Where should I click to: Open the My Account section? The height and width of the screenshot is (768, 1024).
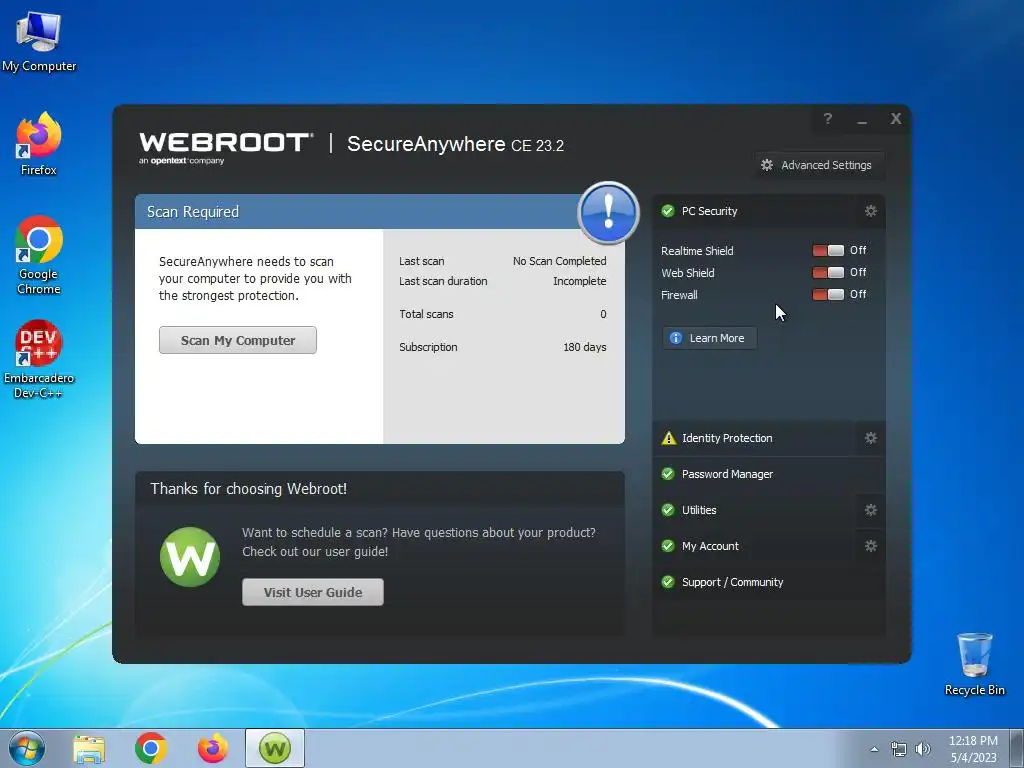point(754,546)
